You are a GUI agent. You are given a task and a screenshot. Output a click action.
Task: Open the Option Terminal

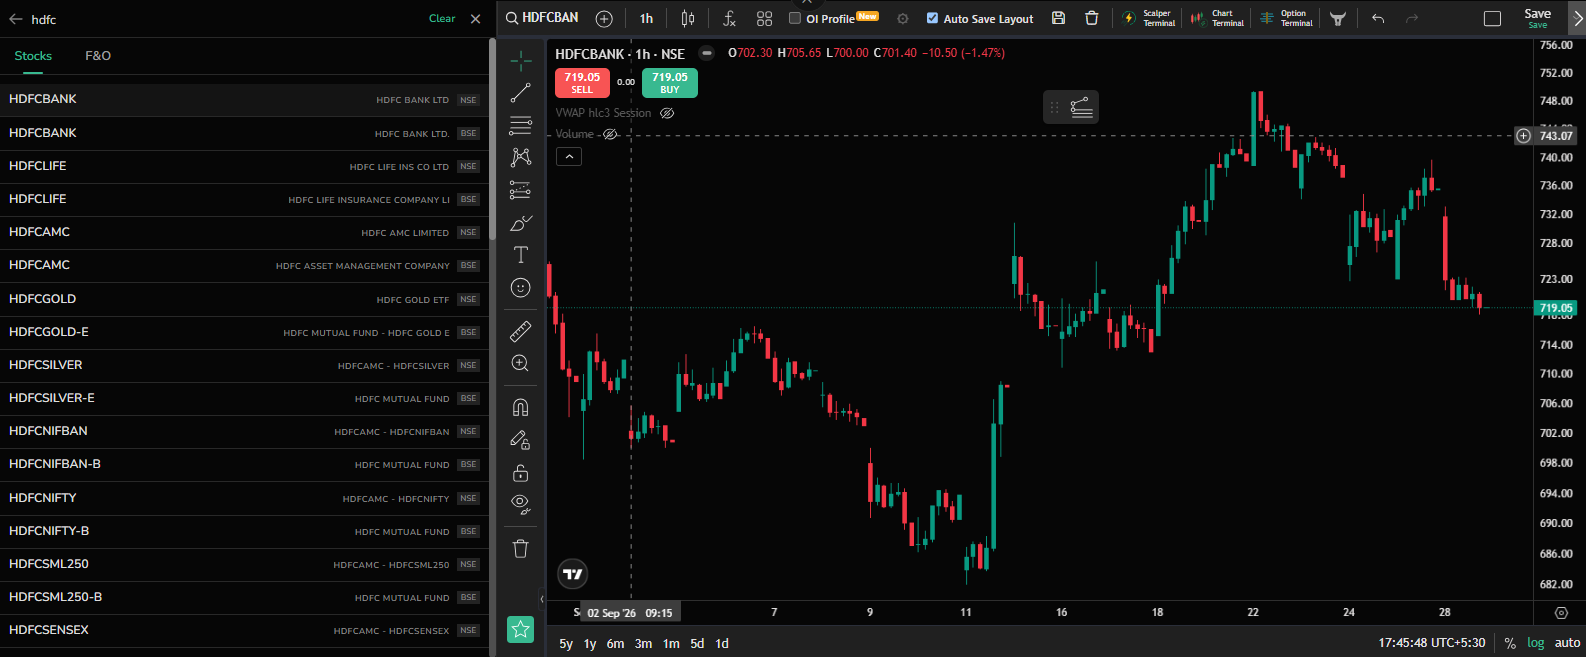[x=1286, y=18]
